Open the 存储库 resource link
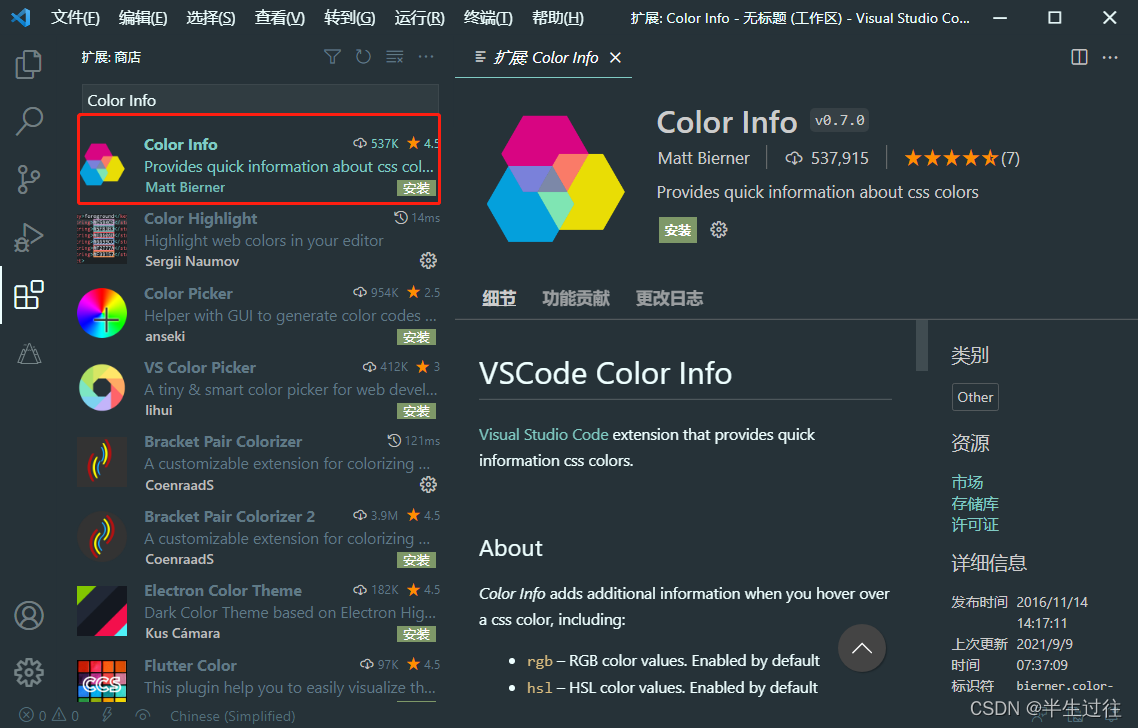 (x=975, y=504)
